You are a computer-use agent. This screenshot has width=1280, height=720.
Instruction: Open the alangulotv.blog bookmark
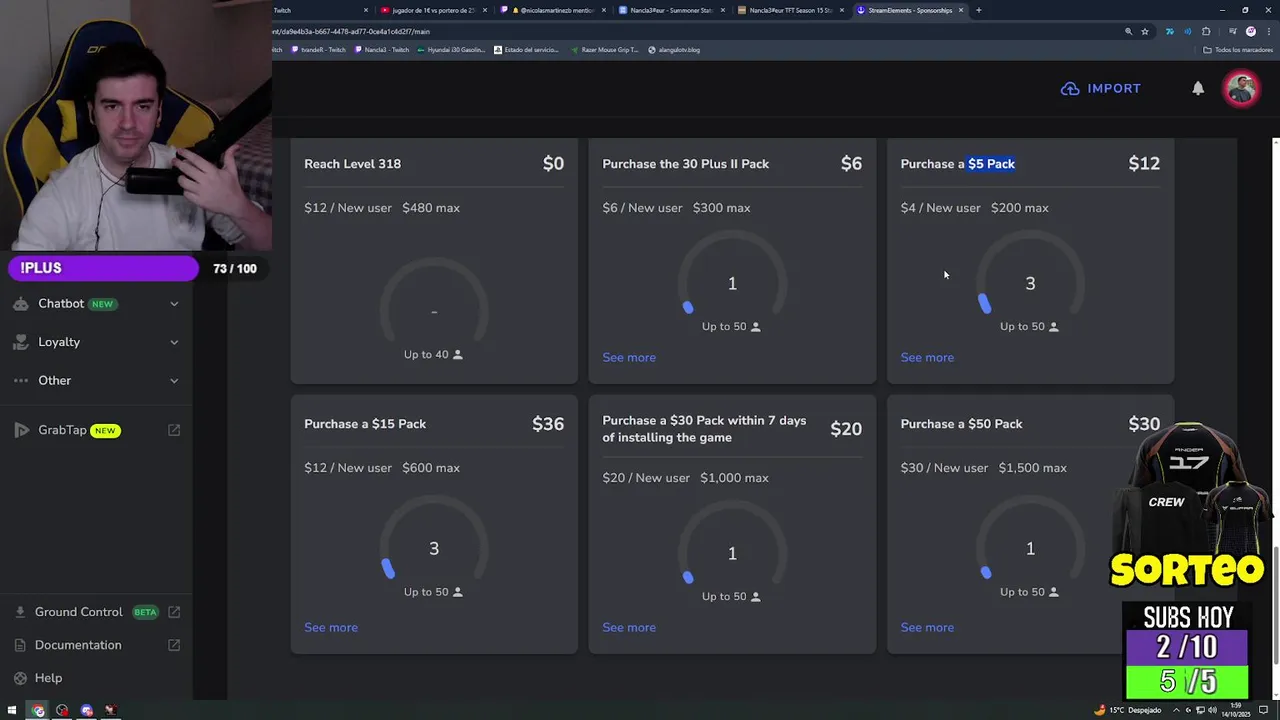674,50
